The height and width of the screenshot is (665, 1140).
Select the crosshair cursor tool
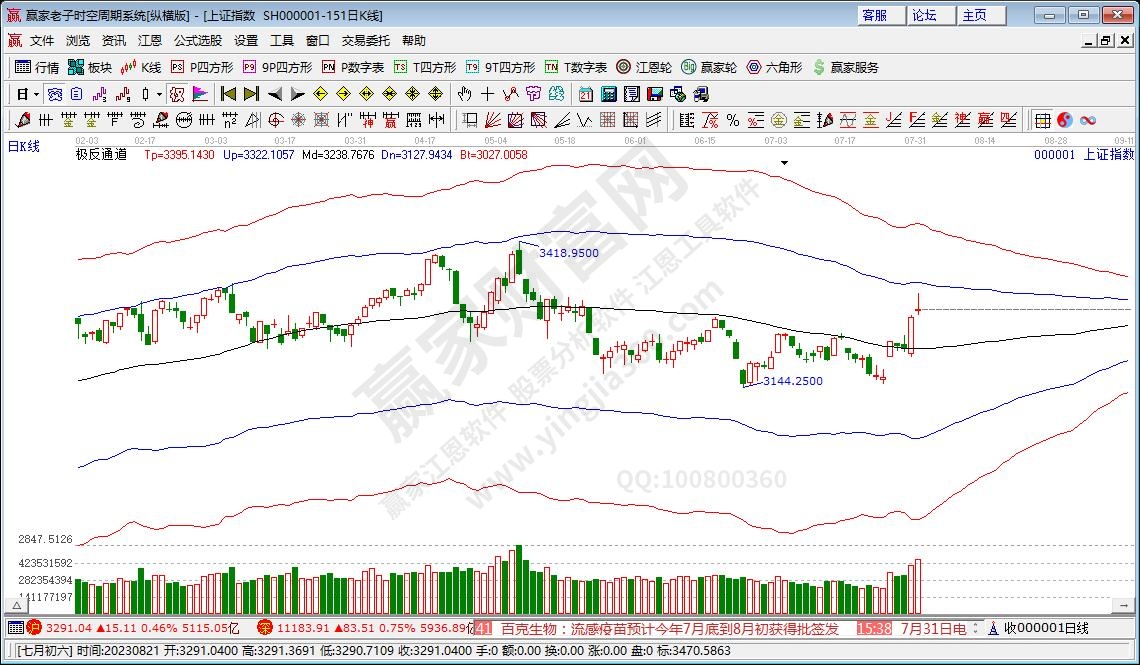(487, 94)
